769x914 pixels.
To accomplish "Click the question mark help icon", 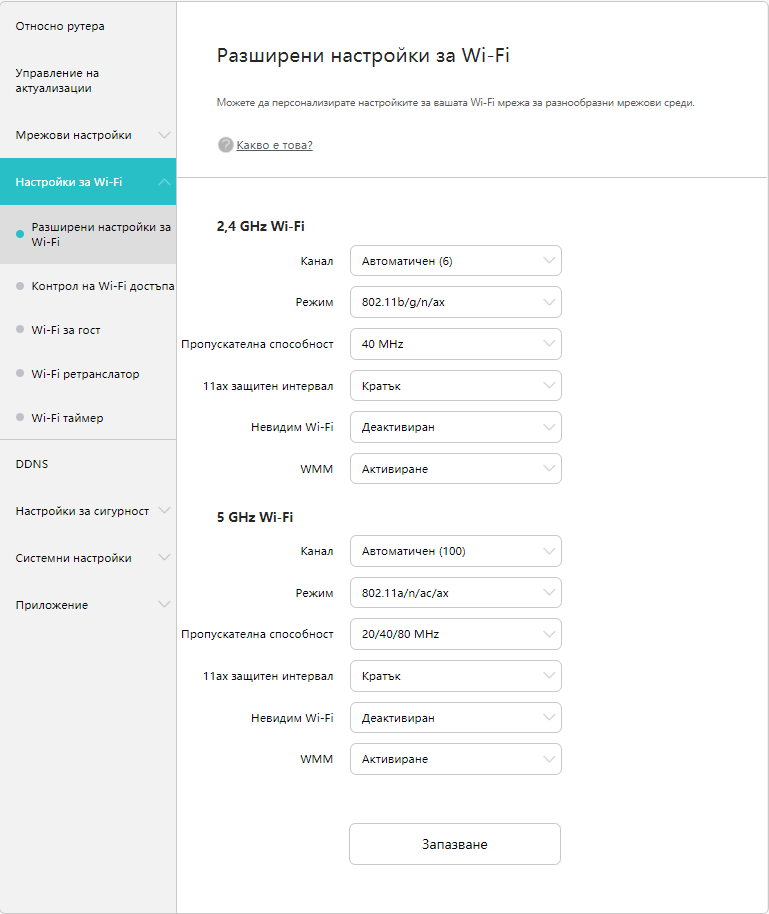I will 226,145.
